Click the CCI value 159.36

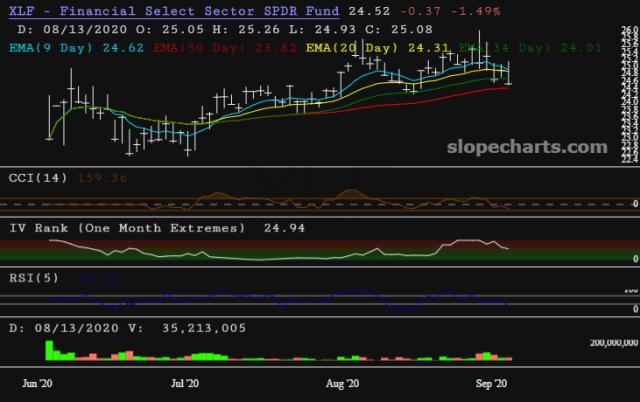[x=102, y=178]
